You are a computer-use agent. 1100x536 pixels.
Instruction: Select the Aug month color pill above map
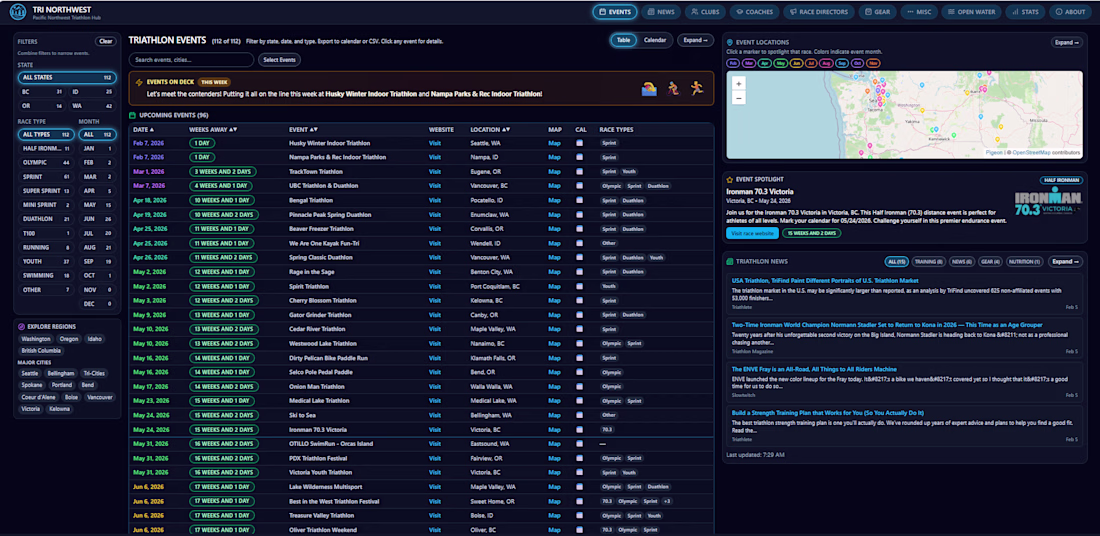click(x=825, y=63)
